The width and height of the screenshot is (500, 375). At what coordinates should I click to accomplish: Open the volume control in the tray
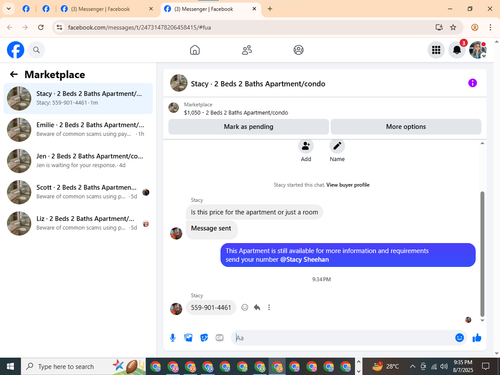click(444, 367)
